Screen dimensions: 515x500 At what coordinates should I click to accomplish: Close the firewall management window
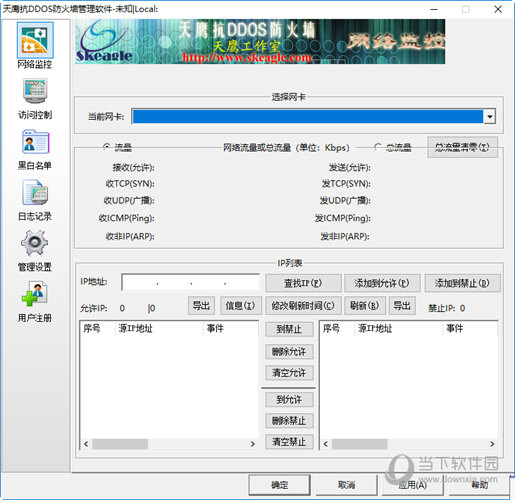click(x=498, y=9)
